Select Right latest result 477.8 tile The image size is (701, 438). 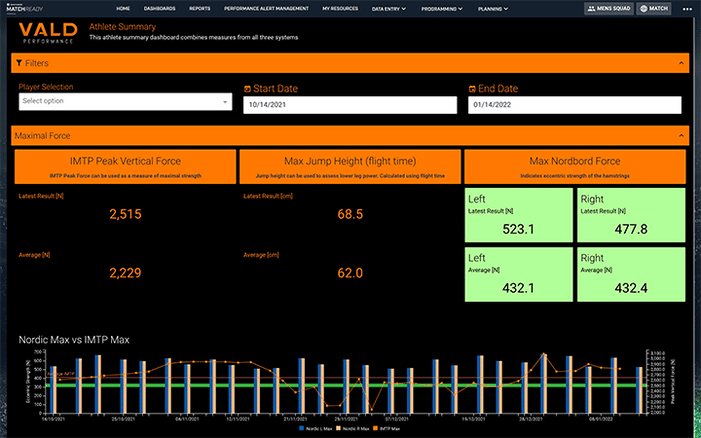(631, 215)
